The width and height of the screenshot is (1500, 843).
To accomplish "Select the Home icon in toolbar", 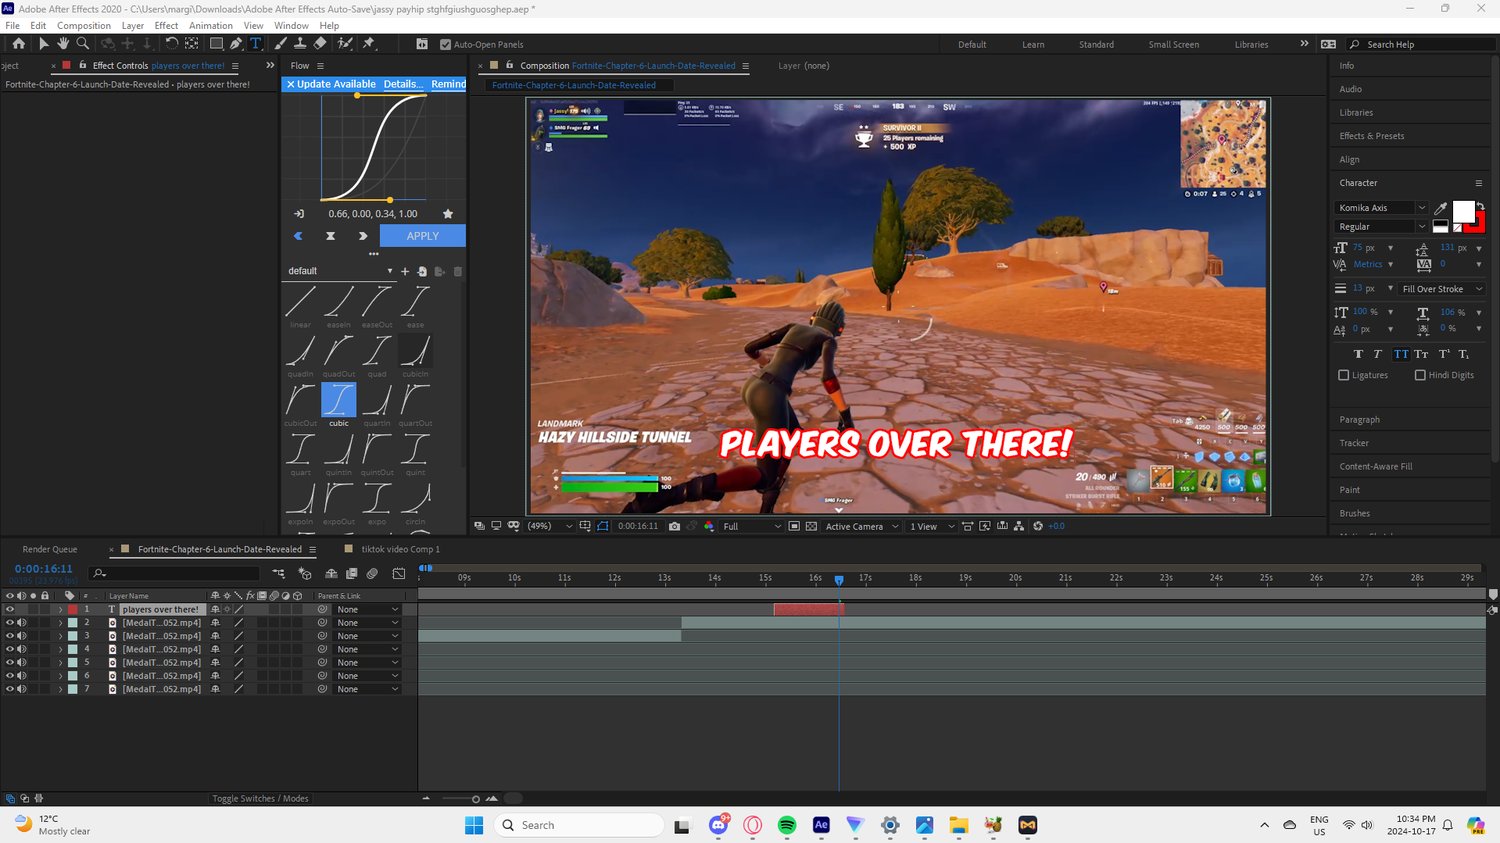I will pyautogui.click(x=18, y=44).
